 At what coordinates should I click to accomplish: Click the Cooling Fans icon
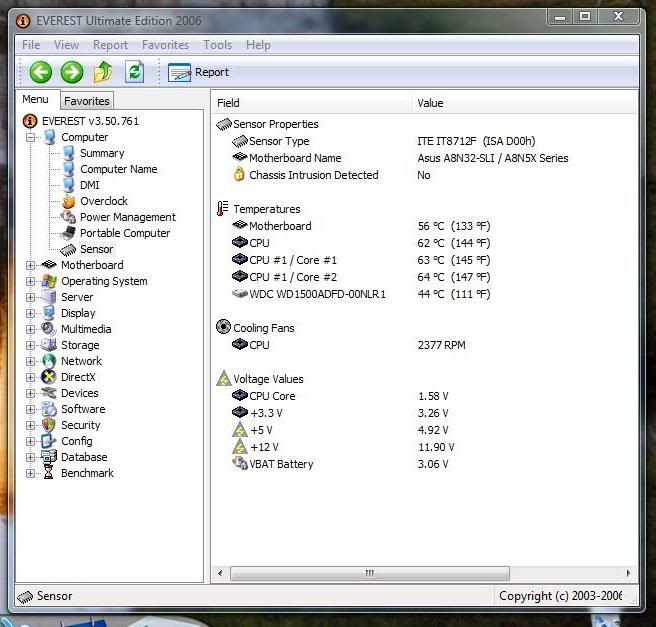click(x=223, y=327)
